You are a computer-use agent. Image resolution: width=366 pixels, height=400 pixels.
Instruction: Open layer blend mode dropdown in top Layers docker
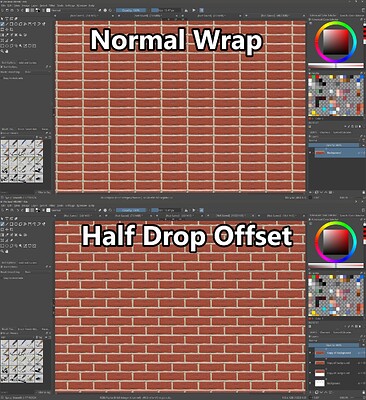pos(334,140)
